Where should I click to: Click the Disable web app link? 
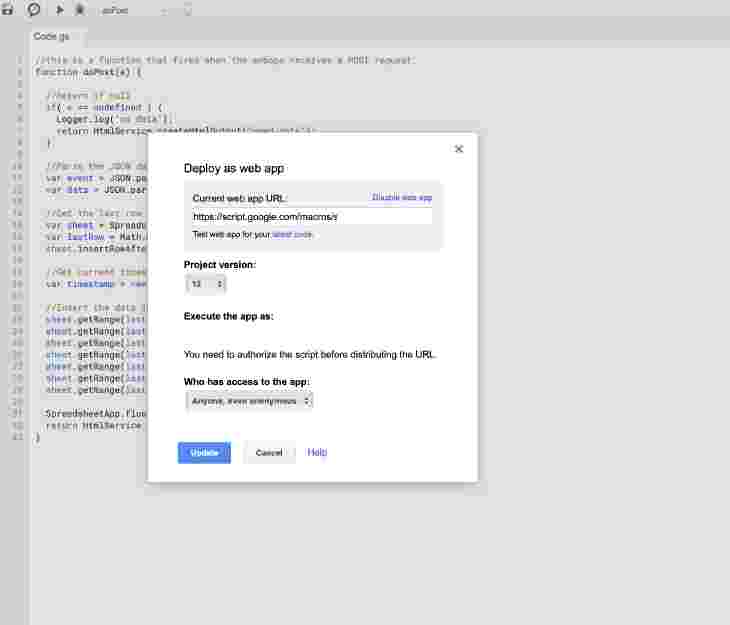(402, 197)
